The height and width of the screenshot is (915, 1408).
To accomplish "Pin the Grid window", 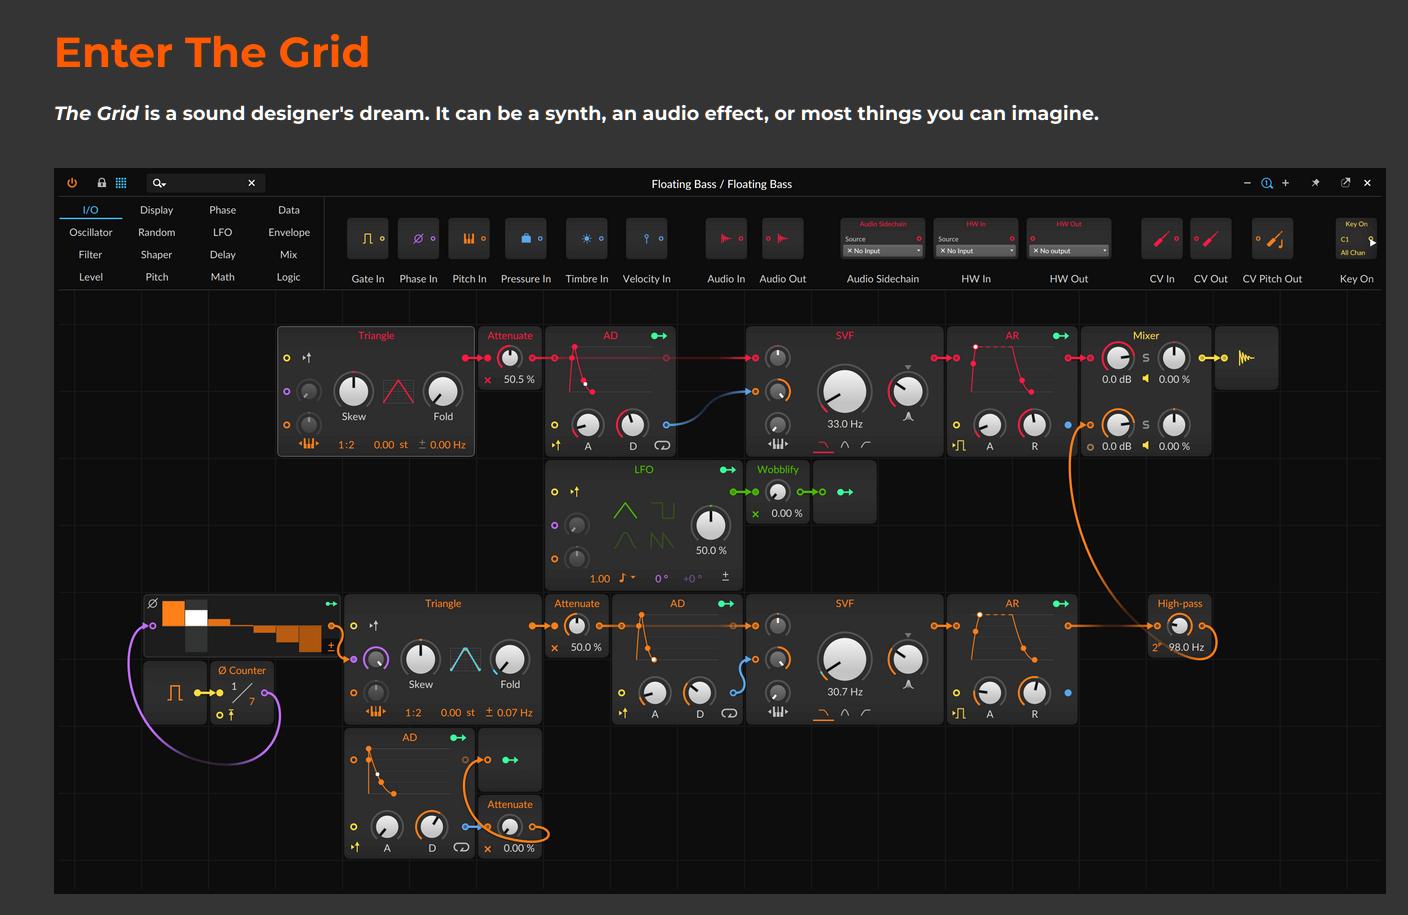I will point(1315,183).
